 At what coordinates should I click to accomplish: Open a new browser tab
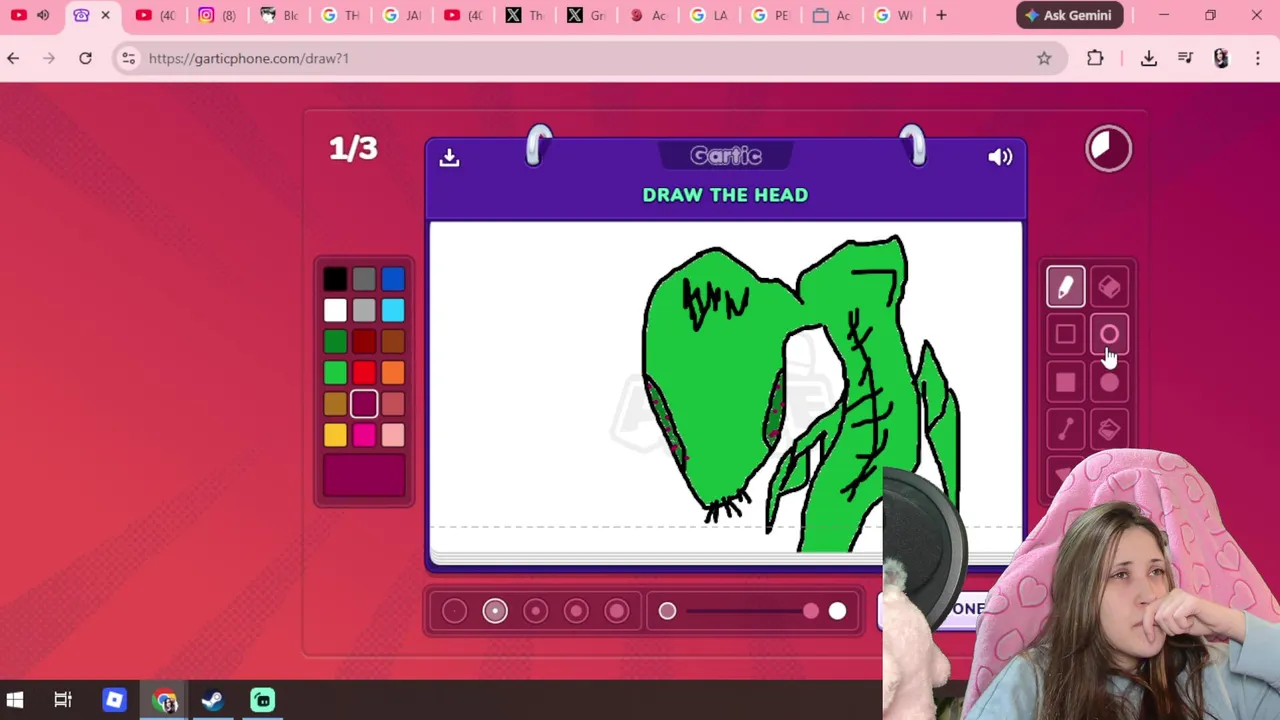point(941,15)
